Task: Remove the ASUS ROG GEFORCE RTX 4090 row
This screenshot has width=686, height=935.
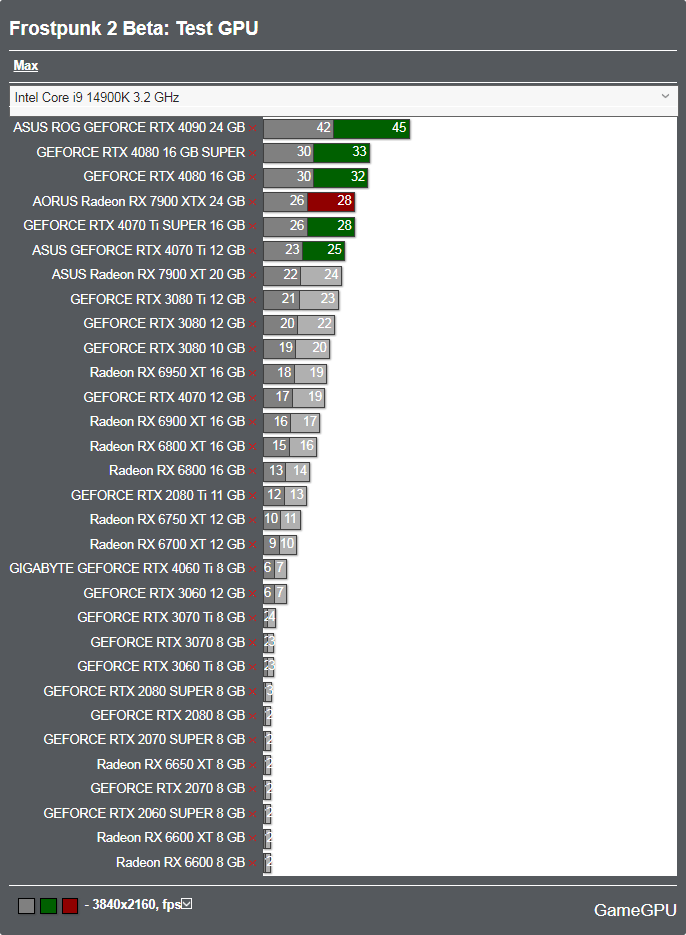Action: pos(253,129)
